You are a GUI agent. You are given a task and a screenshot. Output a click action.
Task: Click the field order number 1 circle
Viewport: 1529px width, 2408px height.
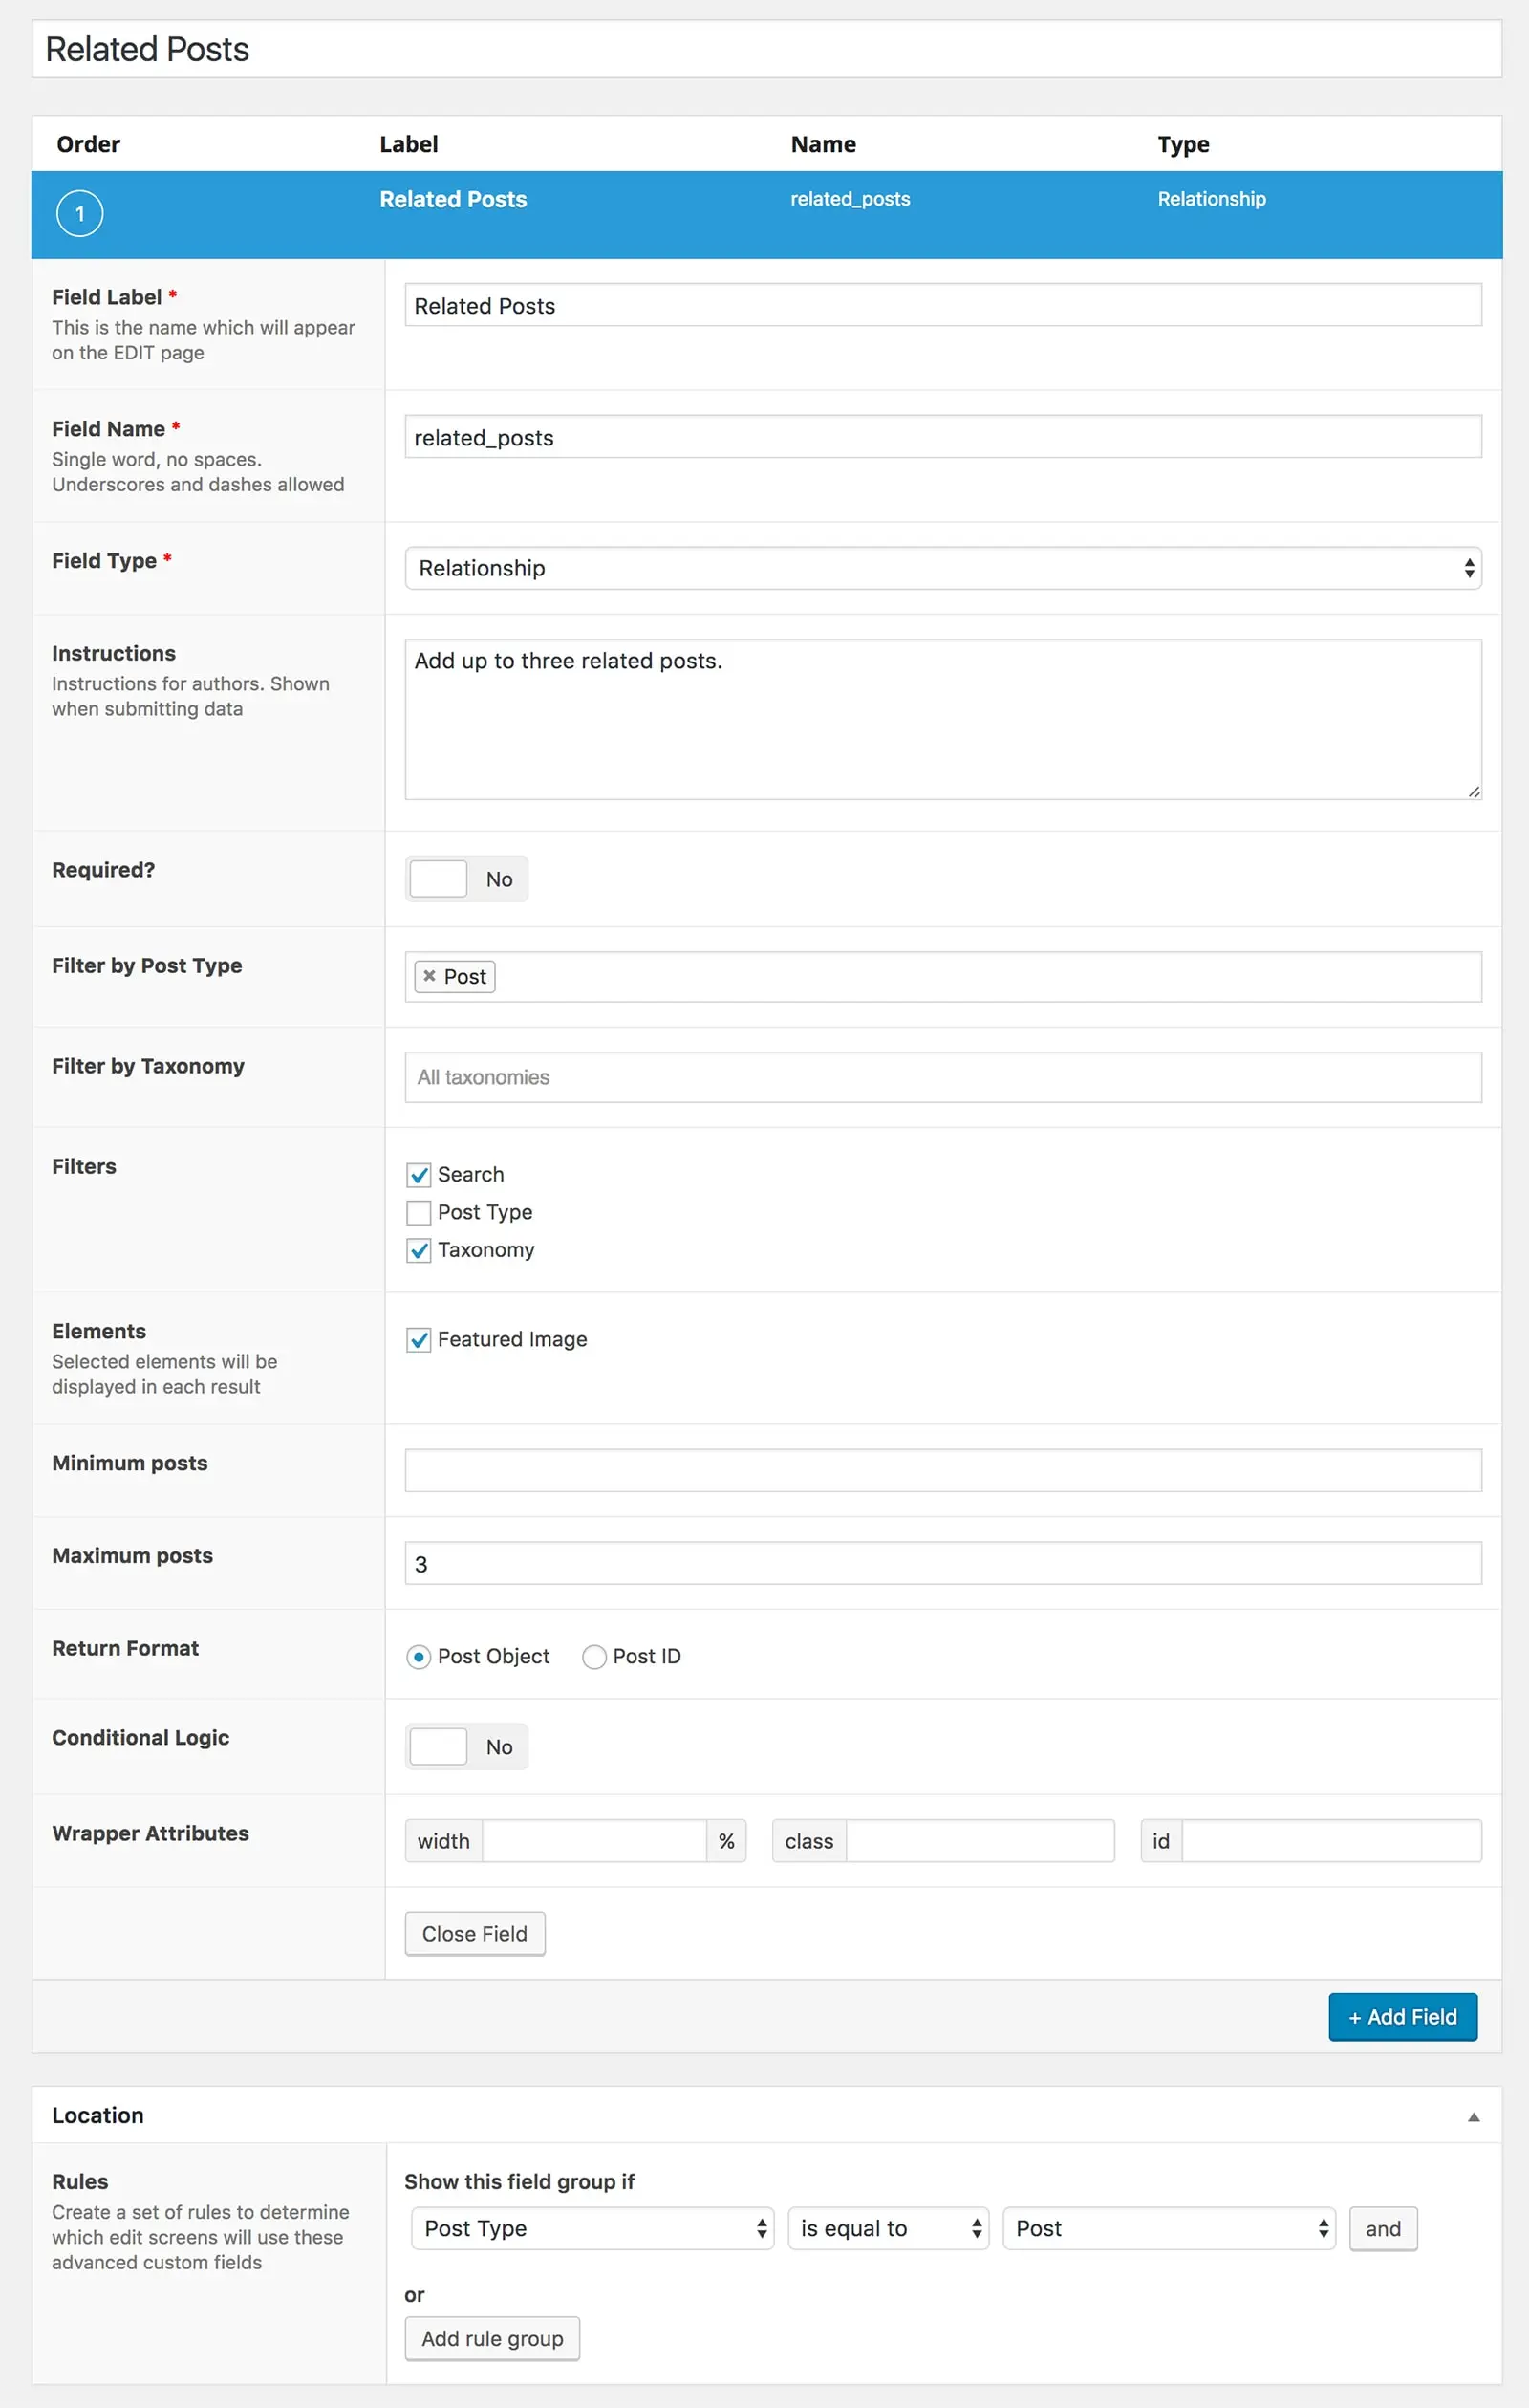point(80,214)
